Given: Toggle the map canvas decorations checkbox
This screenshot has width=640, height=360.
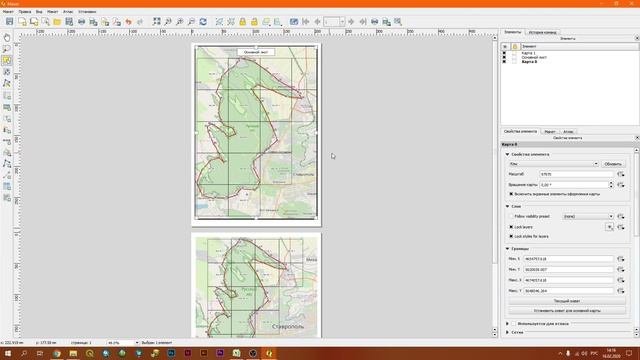Looking at the screenshot, I should 511,194.
